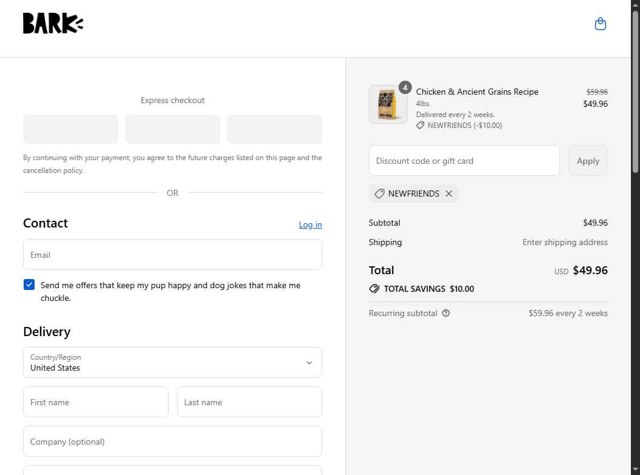Click the Chicken & Ancient Grains product thumbnail
This screenshot has height=475, width=640.
pos(388,104)
